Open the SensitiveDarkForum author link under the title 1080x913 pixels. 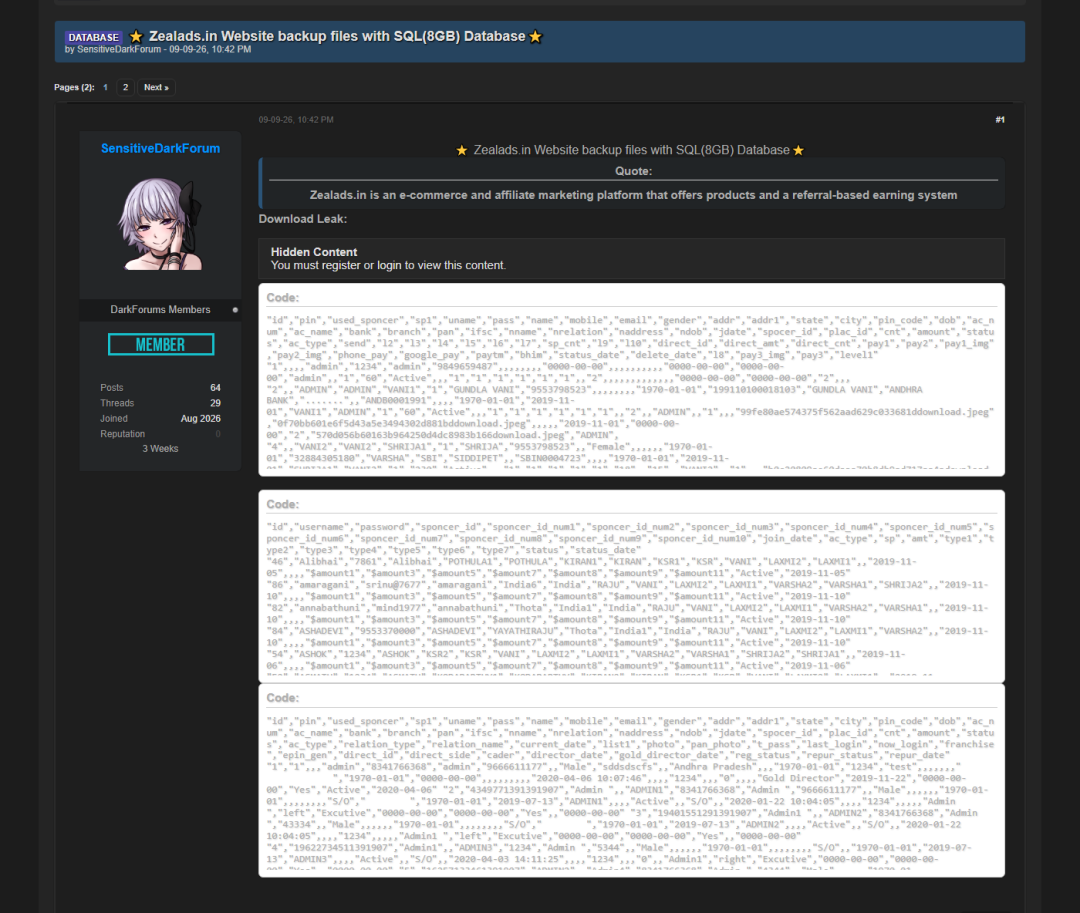pos(118,50)
